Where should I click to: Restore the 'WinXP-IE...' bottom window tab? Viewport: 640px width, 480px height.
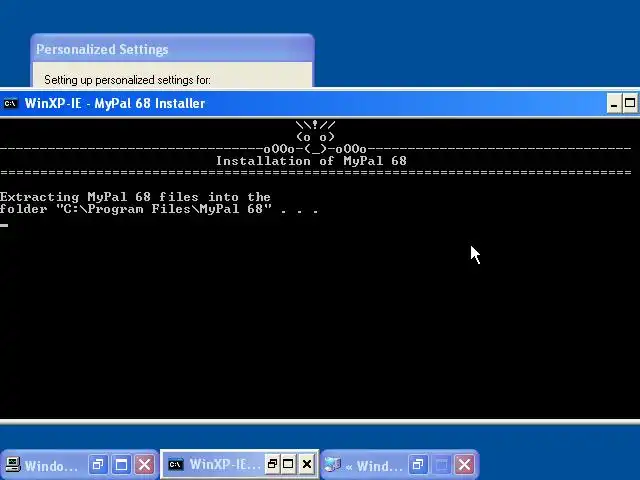pyautogui.click(x=272, y=464)
